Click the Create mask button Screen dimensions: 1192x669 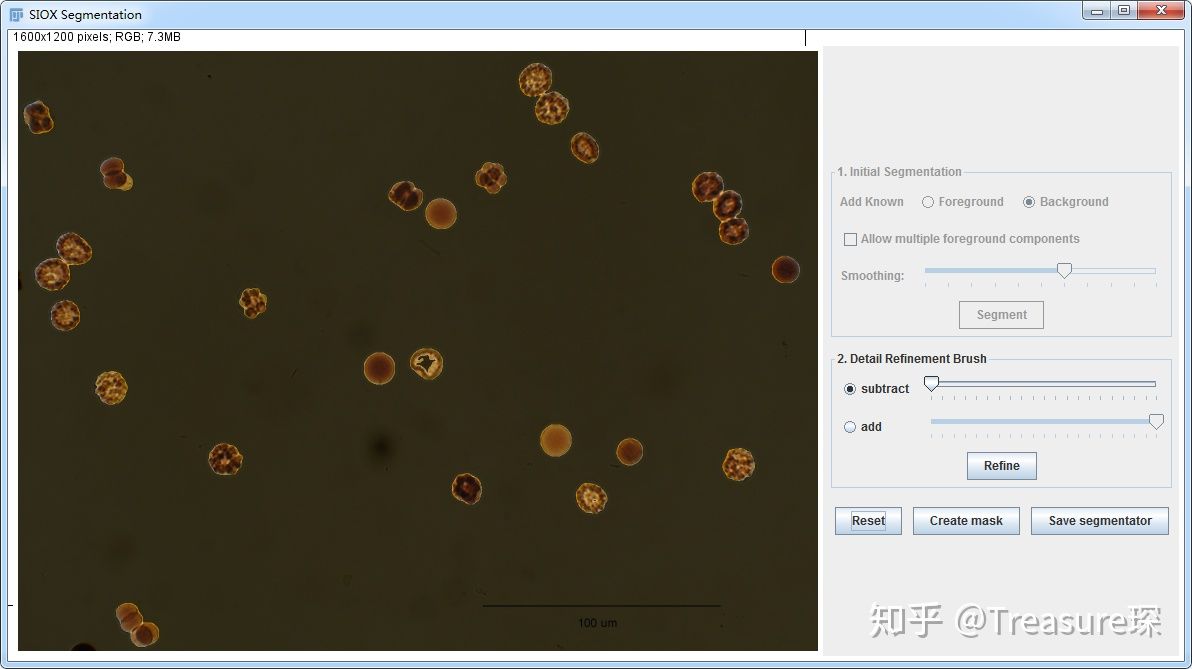[966, 521]
